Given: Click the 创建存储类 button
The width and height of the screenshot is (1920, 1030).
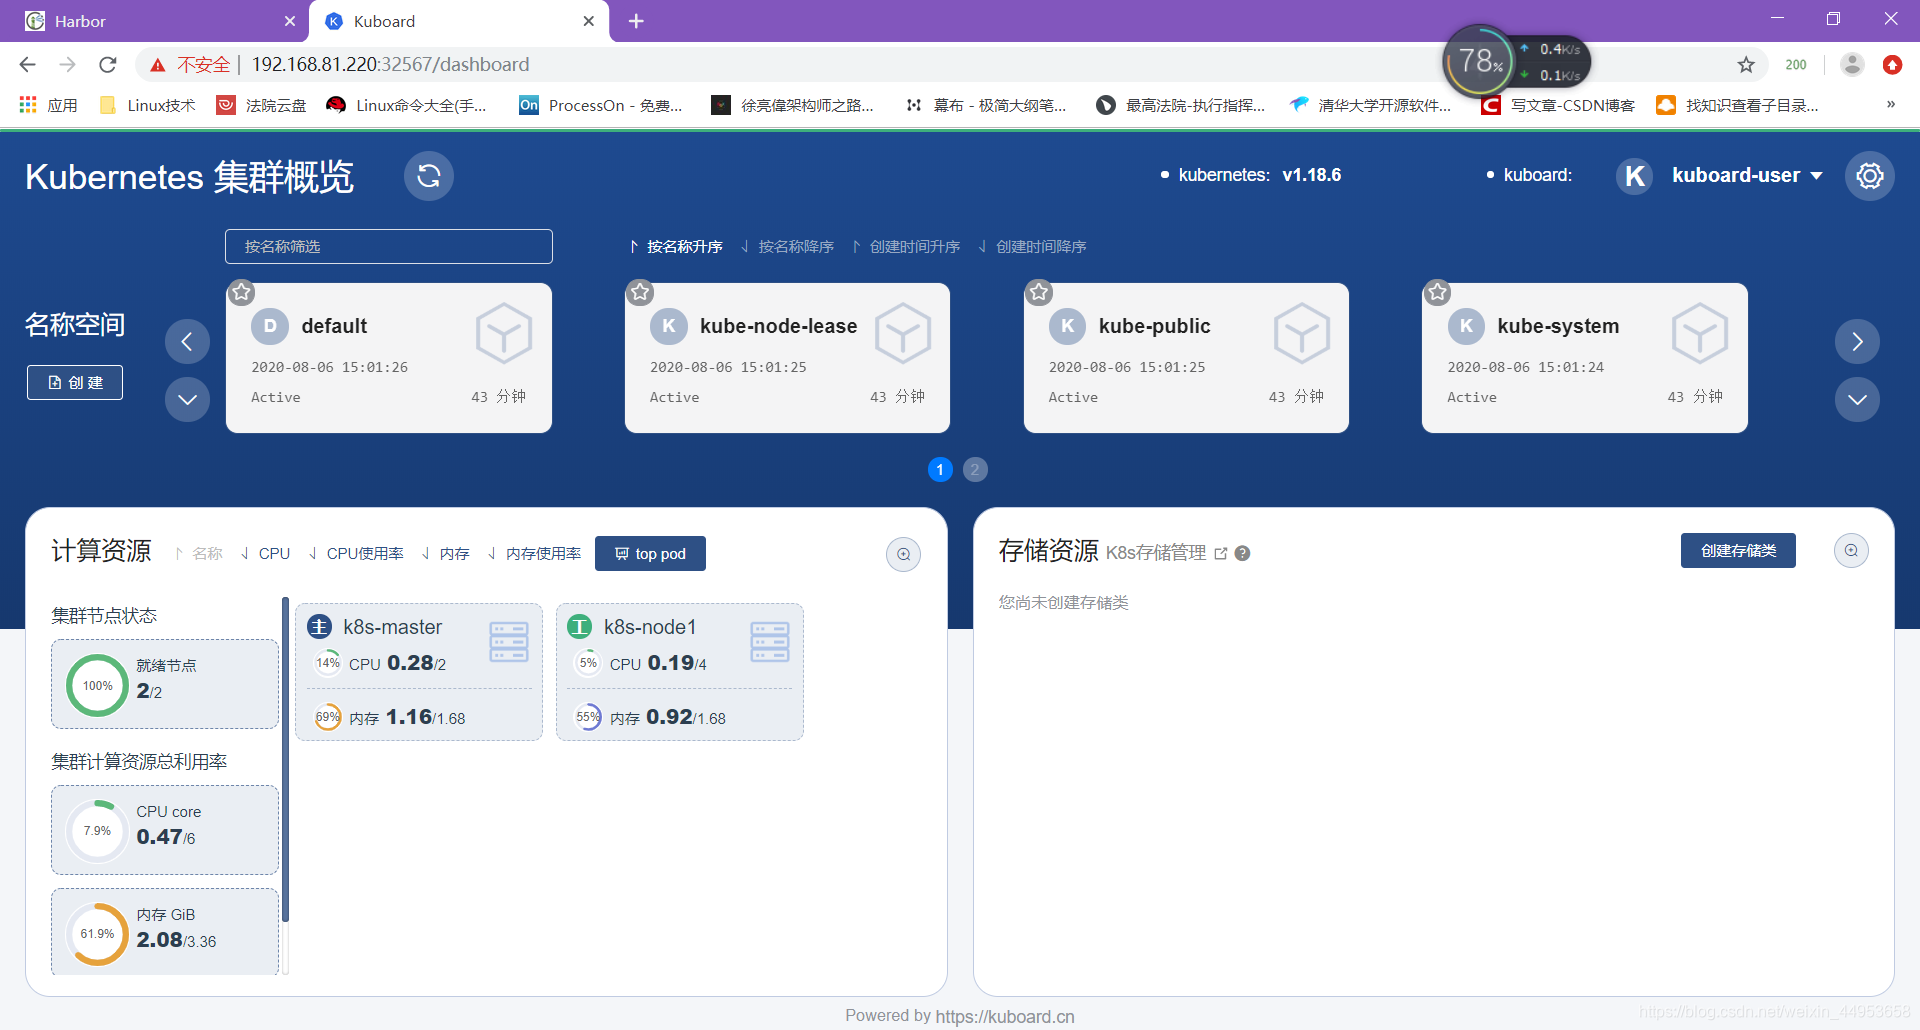Looking at the screenshot, I should coord(1738,550).
